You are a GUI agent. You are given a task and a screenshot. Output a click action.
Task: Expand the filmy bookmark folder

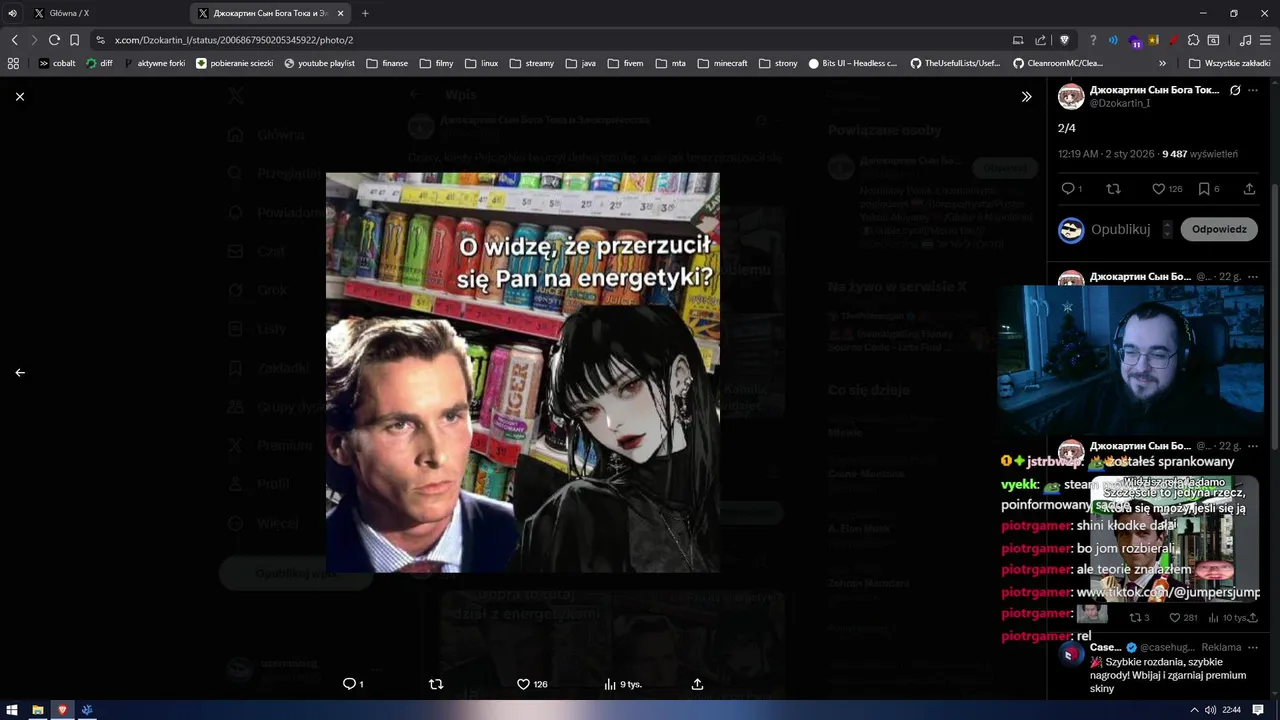tap(436, 63)
